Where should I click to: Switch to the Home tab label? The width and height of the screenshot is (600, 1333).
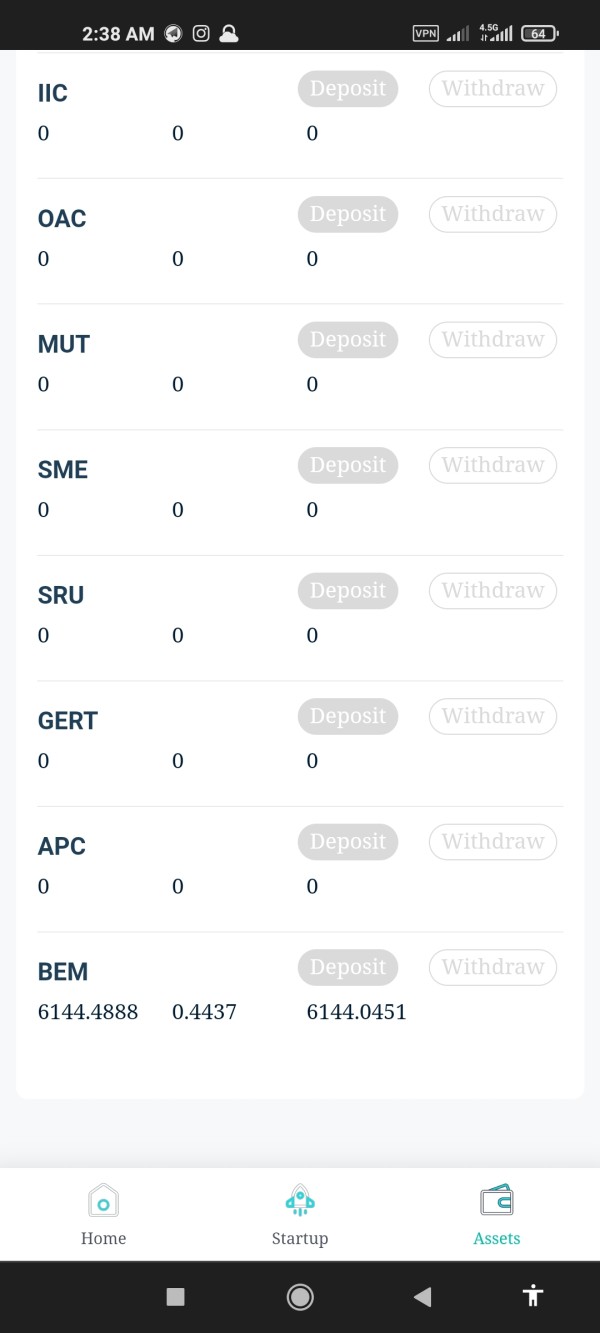click(x=103, y=1238)
